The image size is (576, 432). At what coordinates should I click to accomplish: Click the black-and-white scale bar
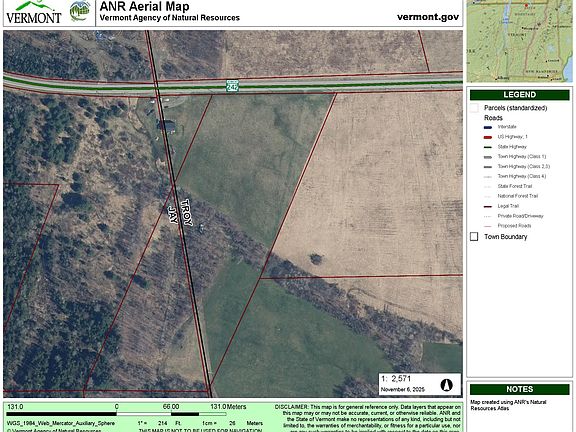[x=116, y=414]
